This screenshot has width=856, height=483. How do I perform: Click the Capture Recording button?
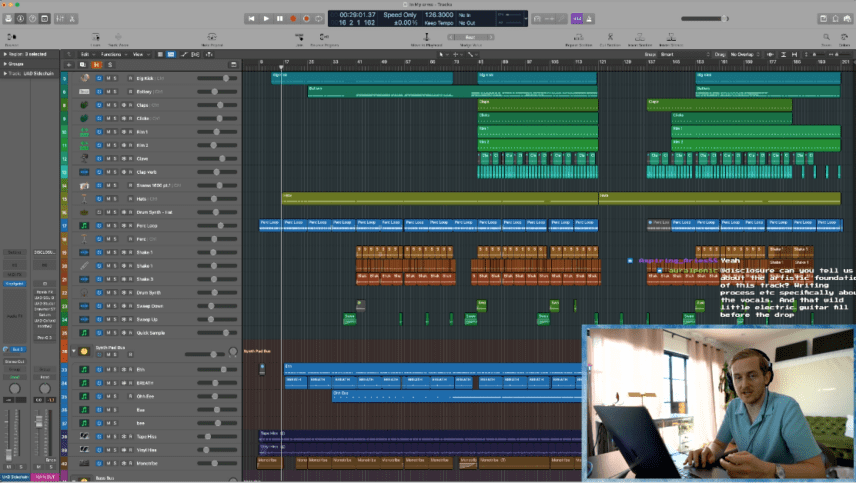tap(306, 19)
